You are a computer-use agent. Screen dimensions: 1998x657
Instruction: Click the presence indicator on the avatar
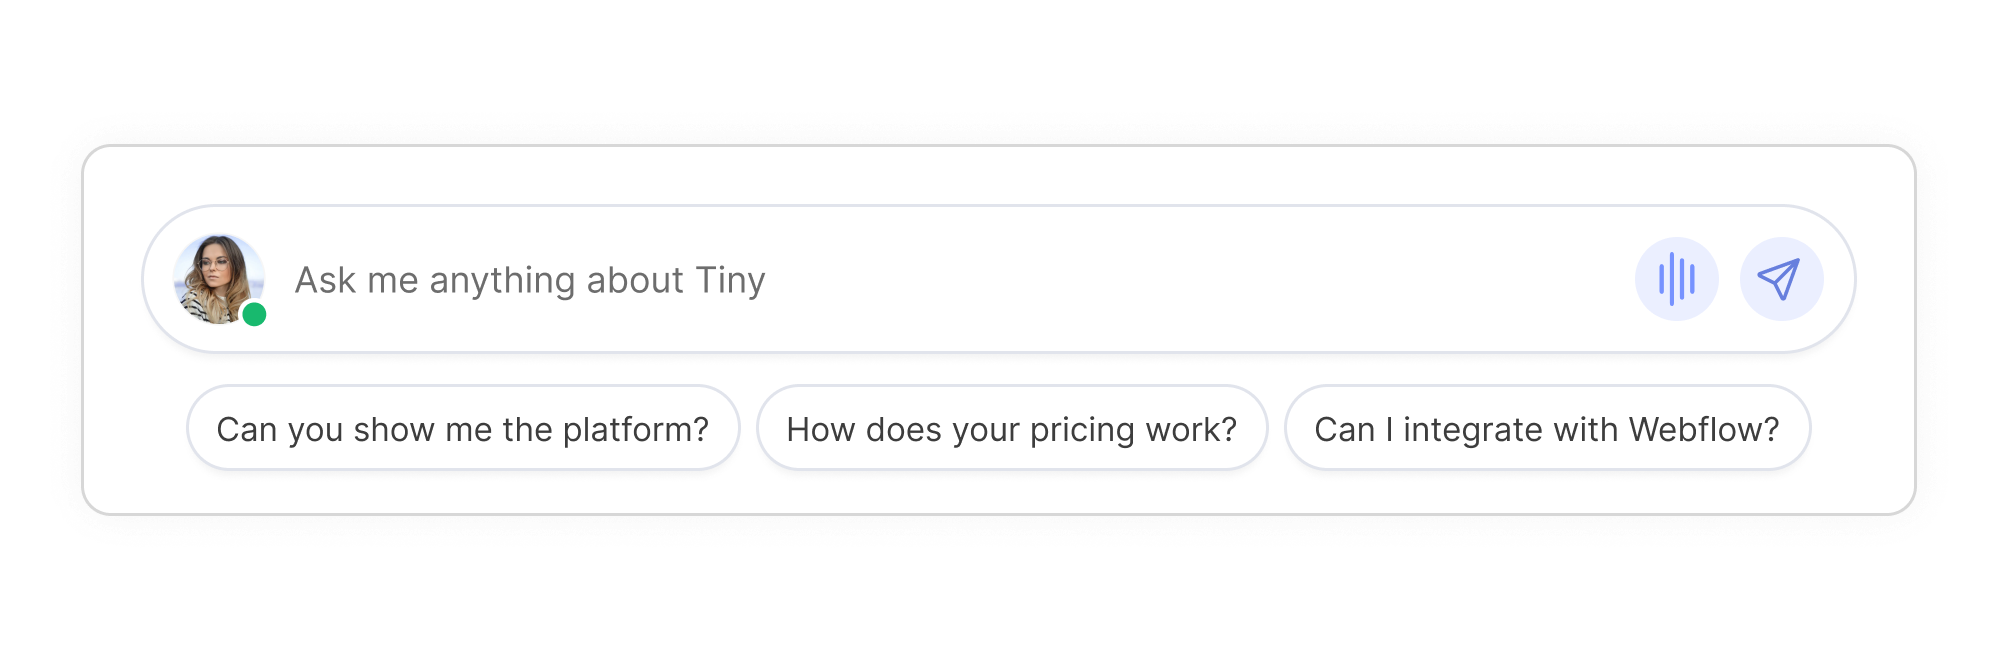tap(254, 315)
